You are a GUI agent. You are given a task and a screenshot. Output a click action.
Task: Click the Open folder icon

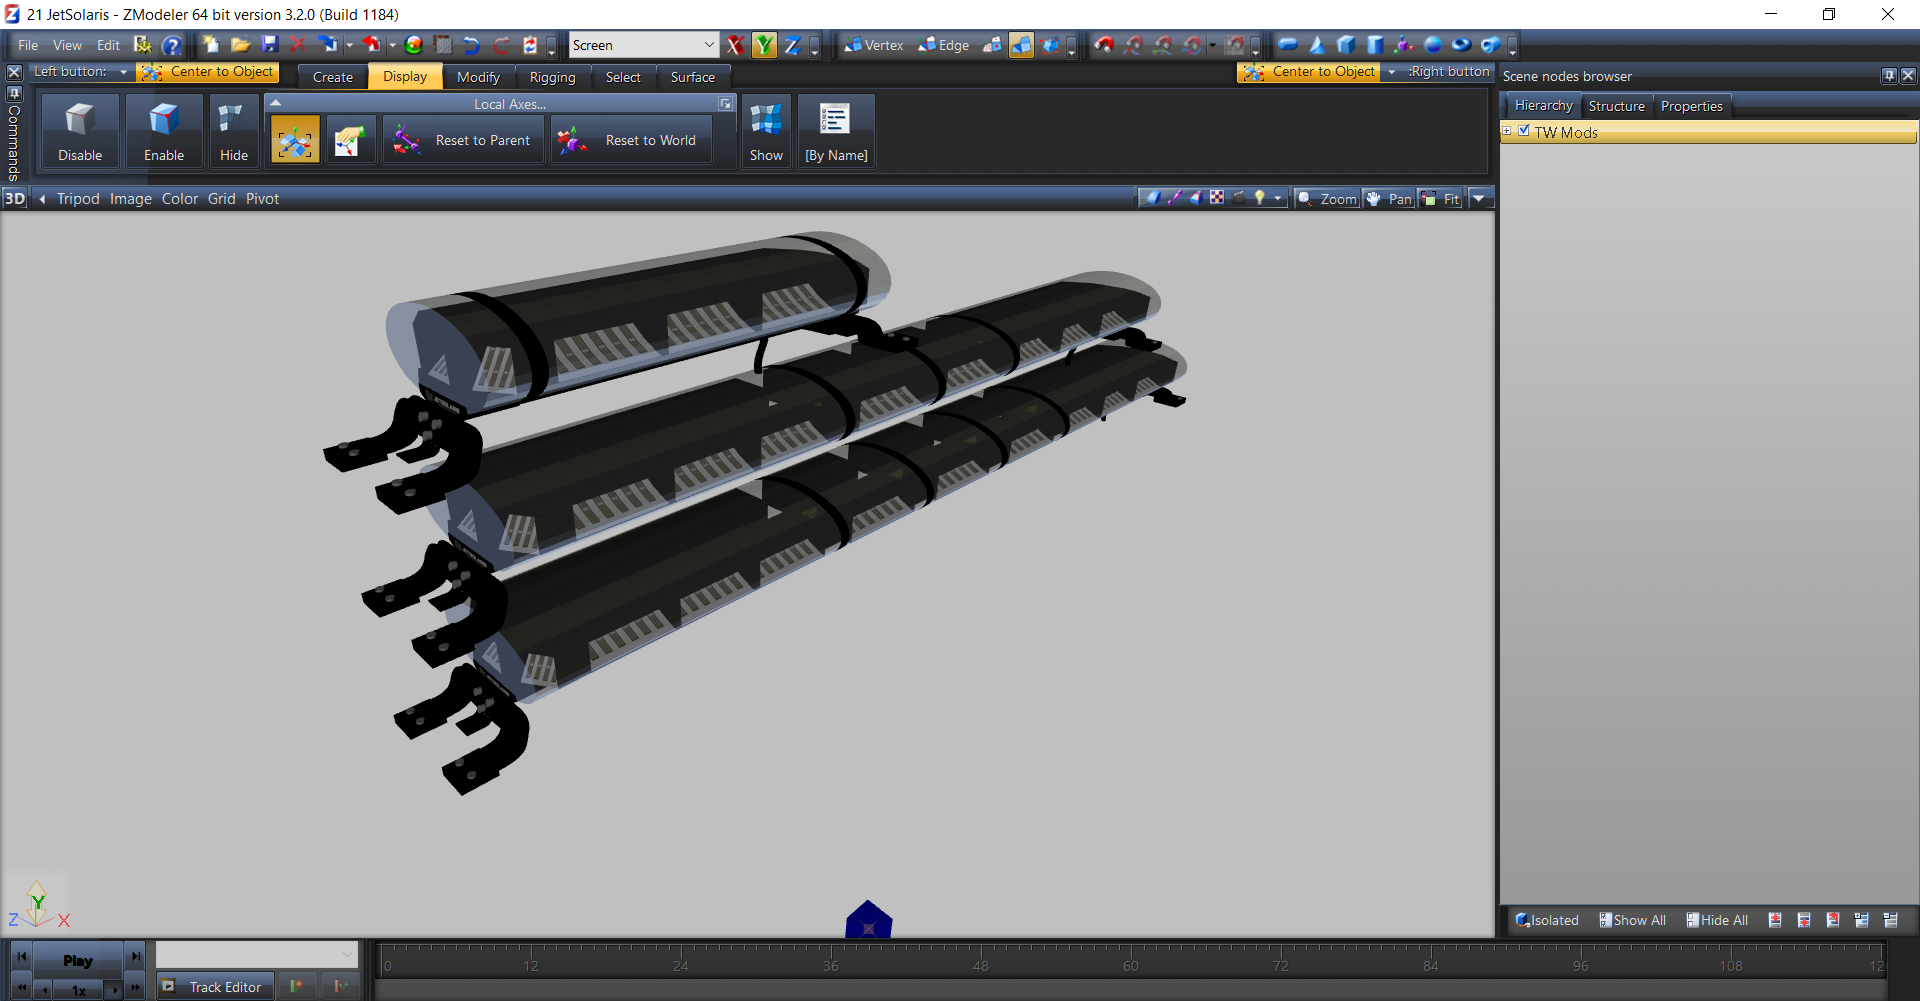240,45
